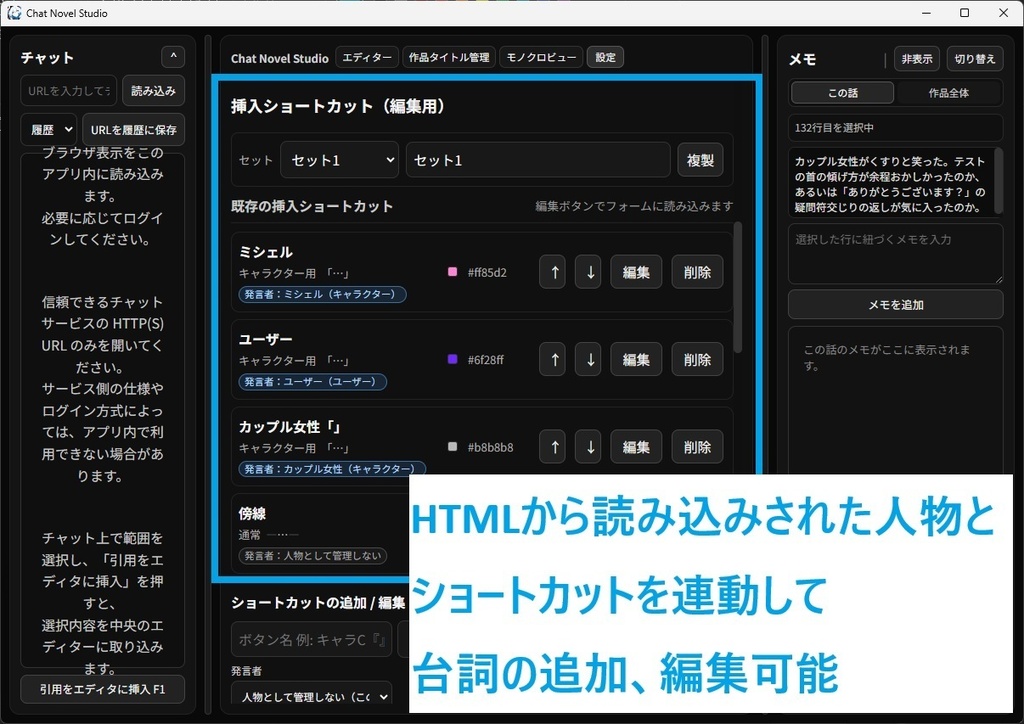Click 引用をエディタに挿入 F1 button

[103, 689]
